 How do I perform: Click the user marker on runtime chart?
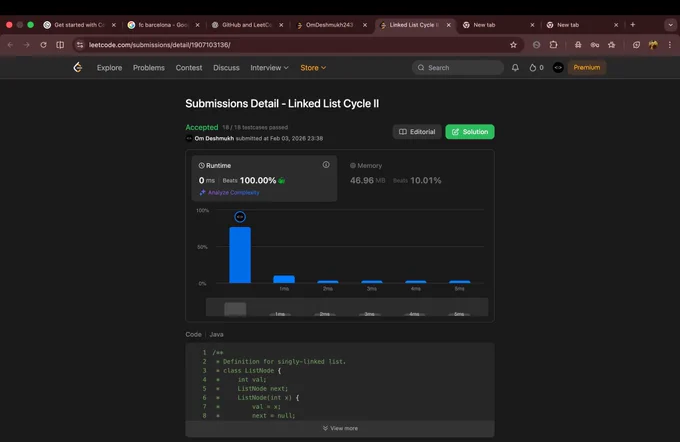240,217
